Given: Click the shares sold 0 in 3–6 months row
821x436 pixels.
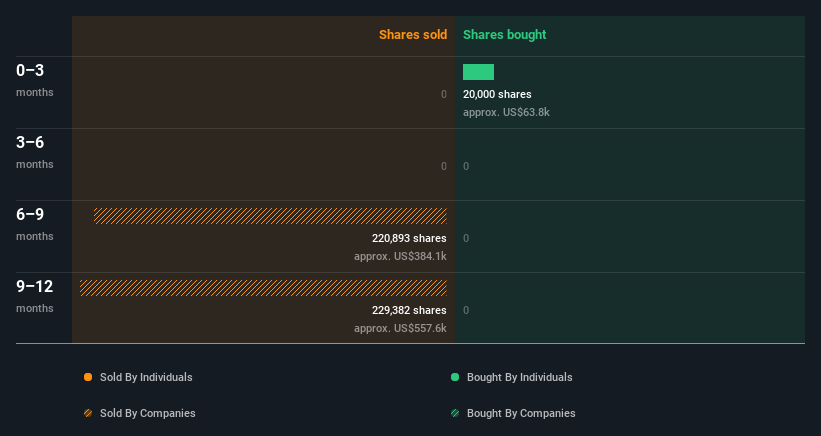Looking at the screenshot, I should pos(443,166).
